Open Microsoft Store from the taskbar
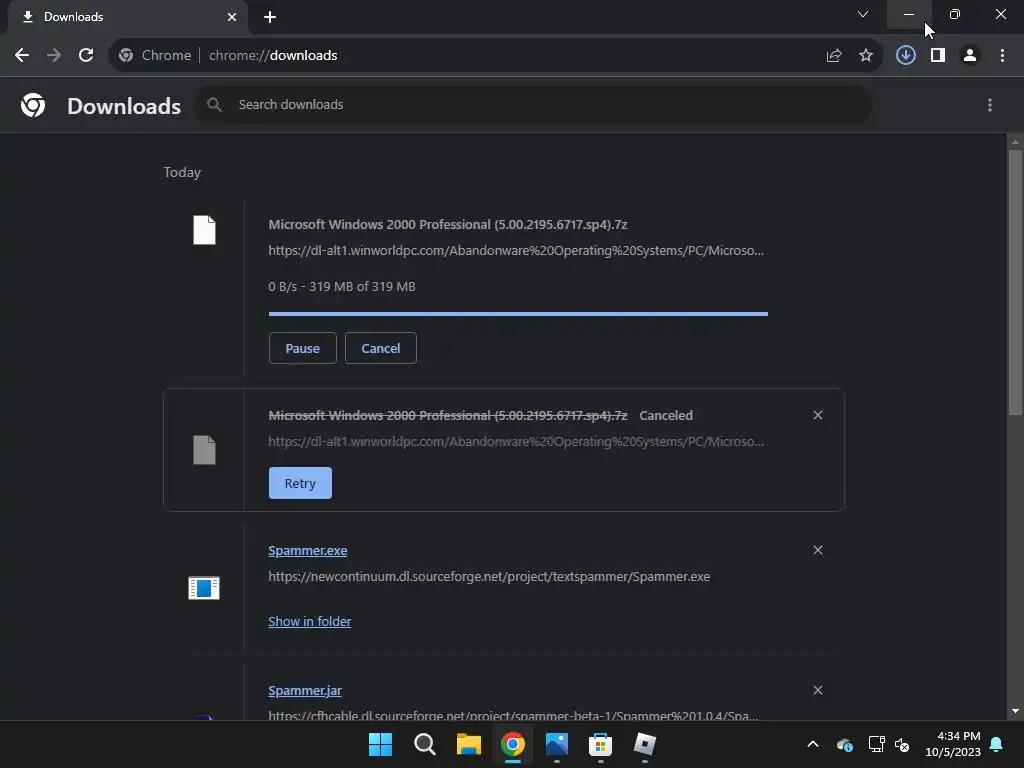Screen dimensions: 1024x768 coord(600,744)
